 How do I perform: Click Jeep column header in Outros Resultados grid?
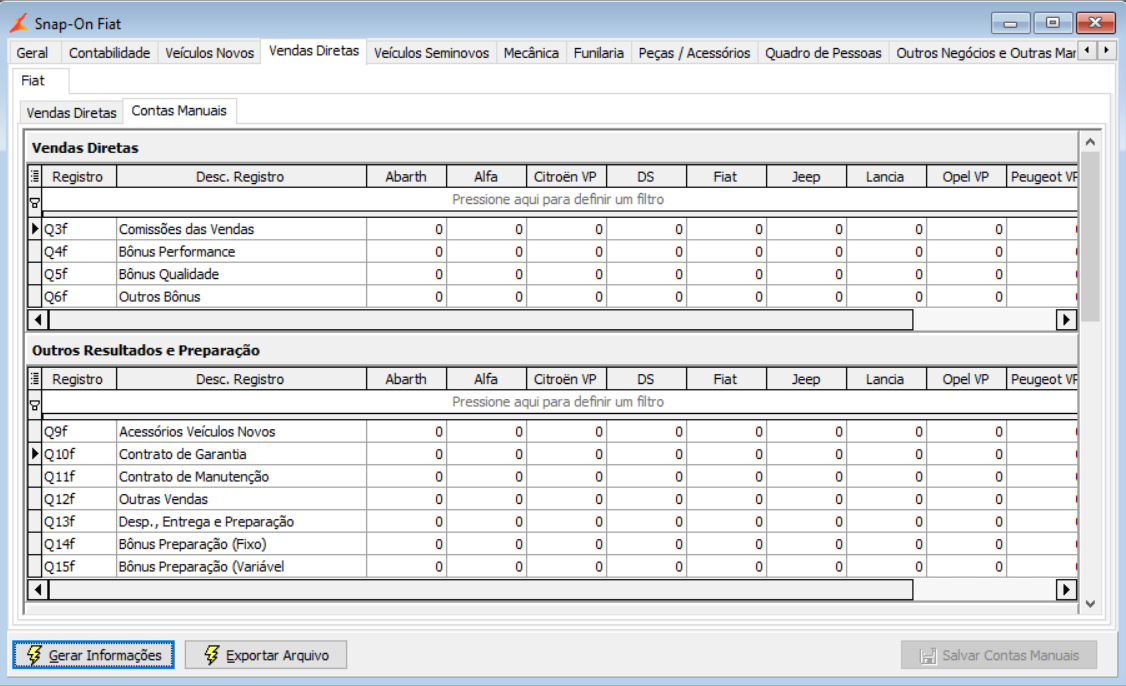[x=806, y=379]
